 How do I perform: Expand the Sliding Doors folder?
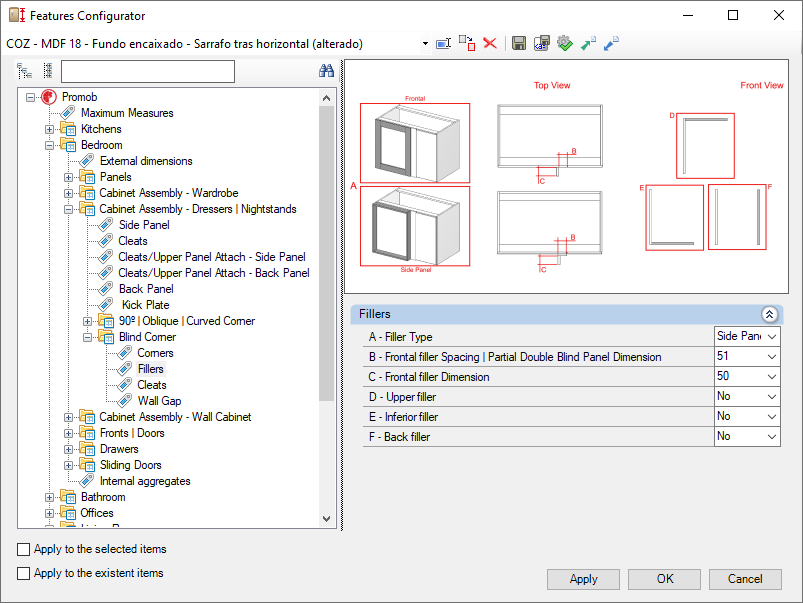(68, 465)
